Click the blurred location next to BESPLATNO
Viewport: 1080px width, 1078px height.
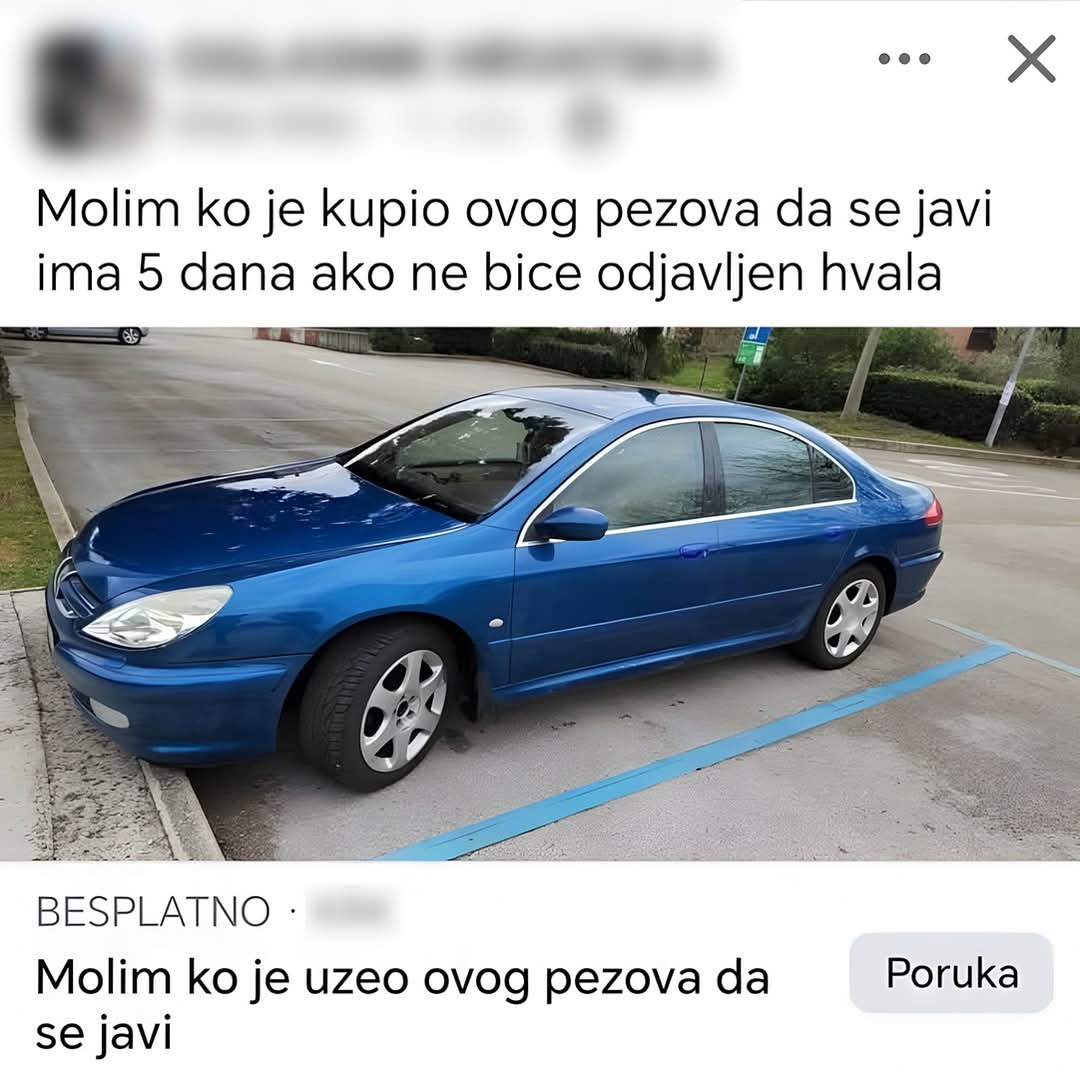[x=348, y=910]
